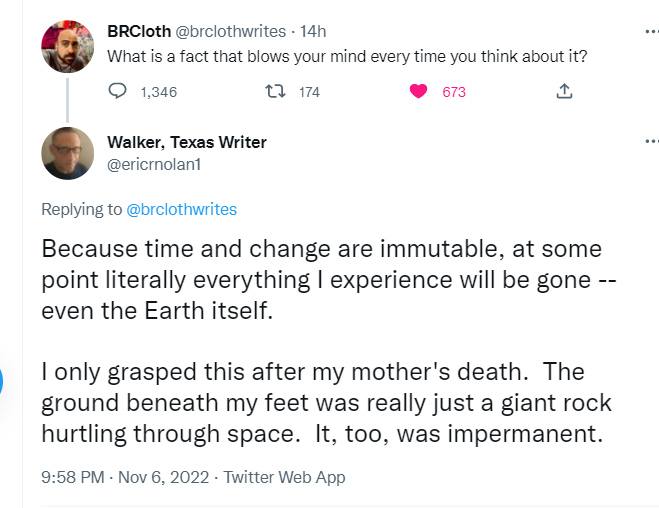Click the 1,346 replies count
Viewport: 659px width, 508px height.
159,92
